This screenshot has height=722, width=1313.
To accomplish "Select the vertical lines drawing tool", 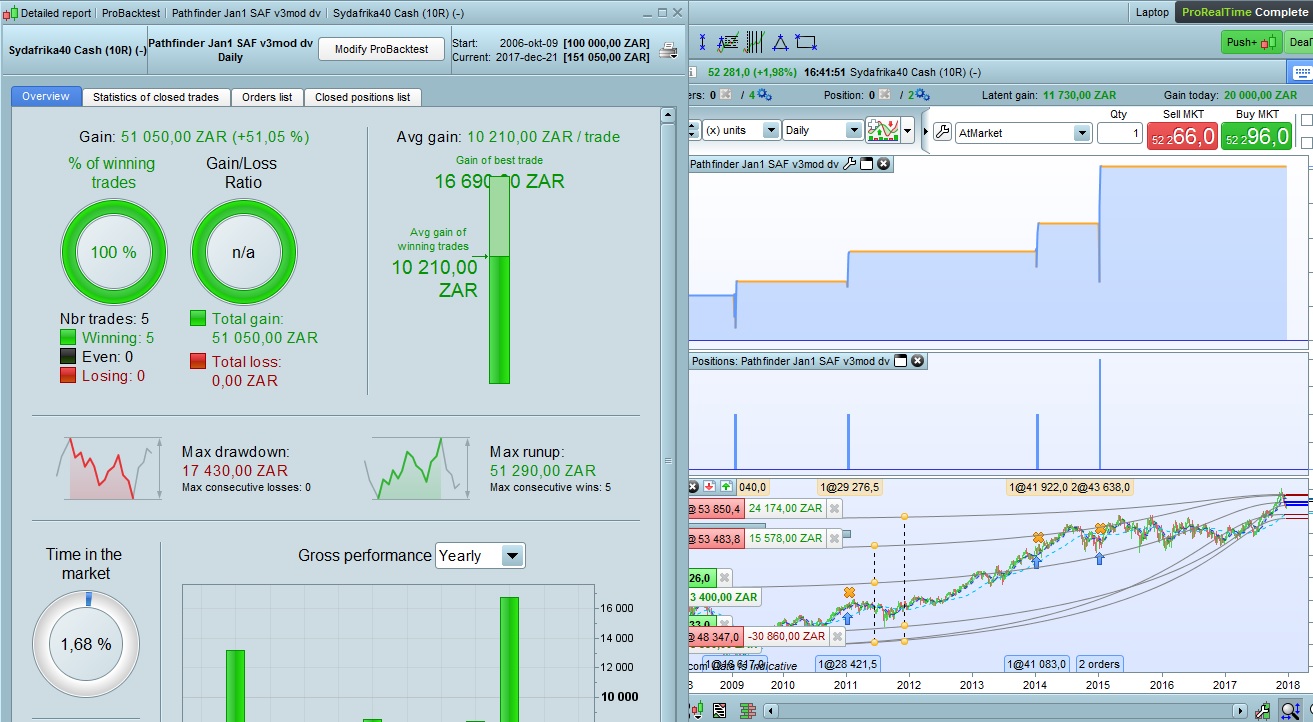I will (753, 43).
